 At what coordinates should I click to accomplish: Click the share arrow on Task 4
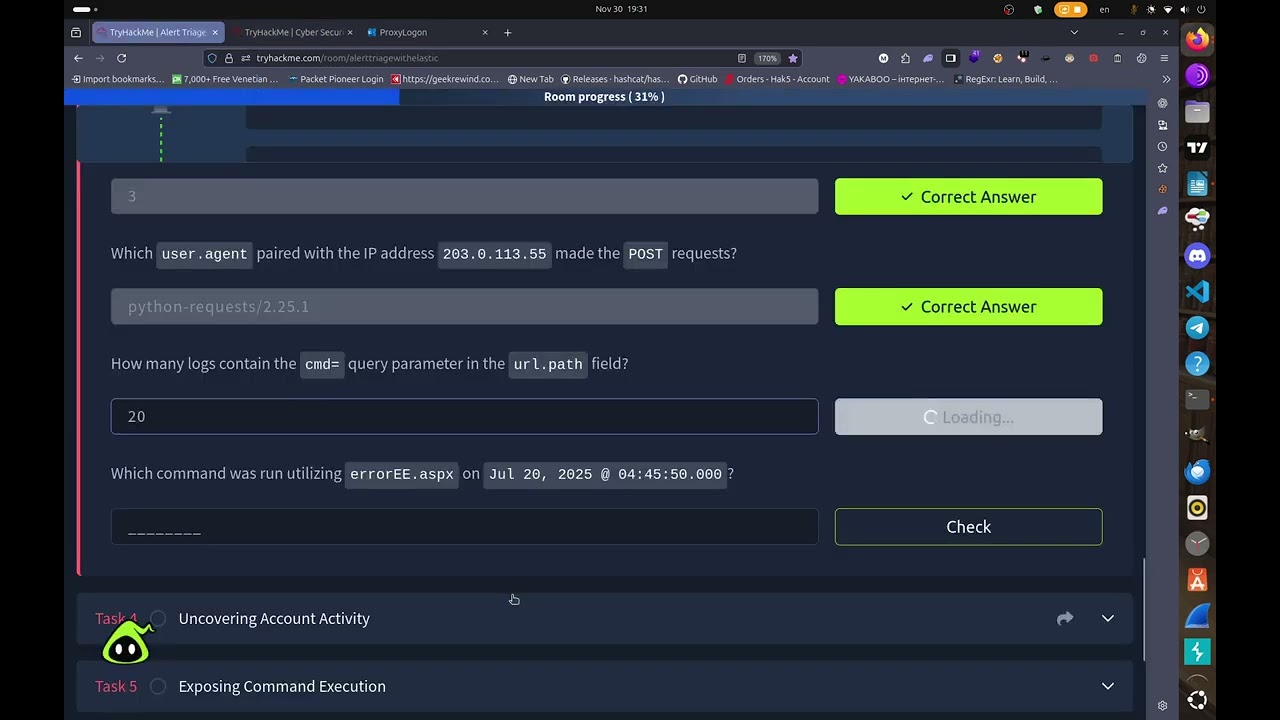click(1065, 618)
